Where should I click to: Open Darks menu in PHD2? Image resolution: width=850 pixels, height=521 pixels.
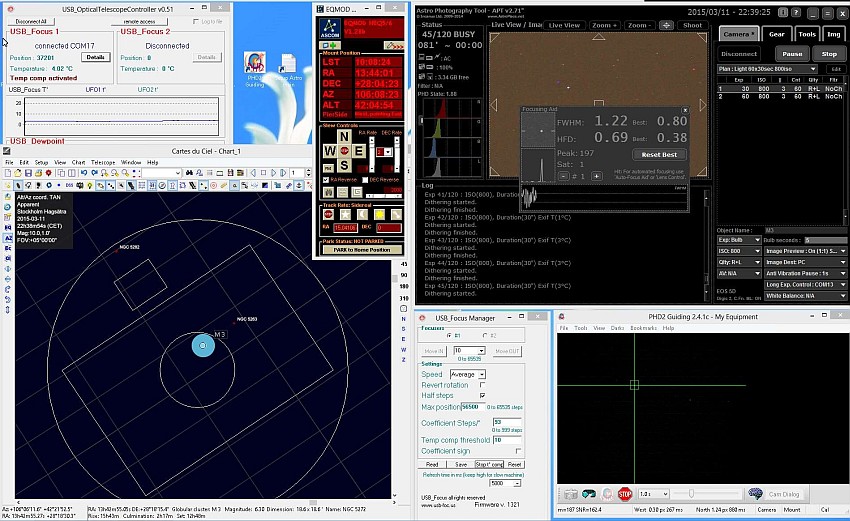click(x=617, y=328)
